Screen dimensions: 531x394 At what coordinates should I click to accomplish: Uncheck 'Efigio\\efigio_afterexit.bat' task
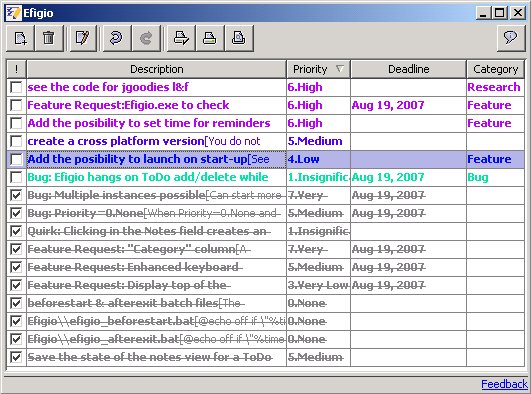pyautogui.click(x=16, y=339)
